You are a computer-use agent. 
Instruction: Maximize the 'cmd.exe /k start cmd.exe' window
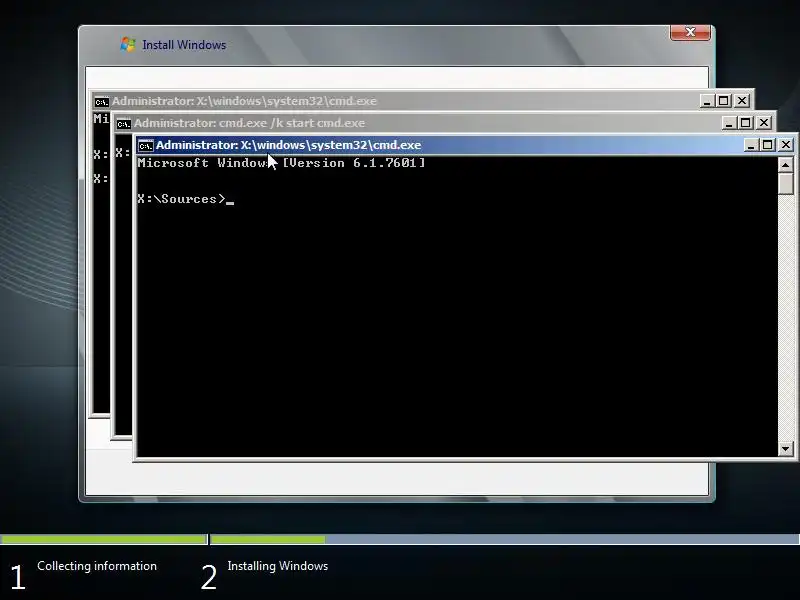pyautogui.click(x=745, y=123)
